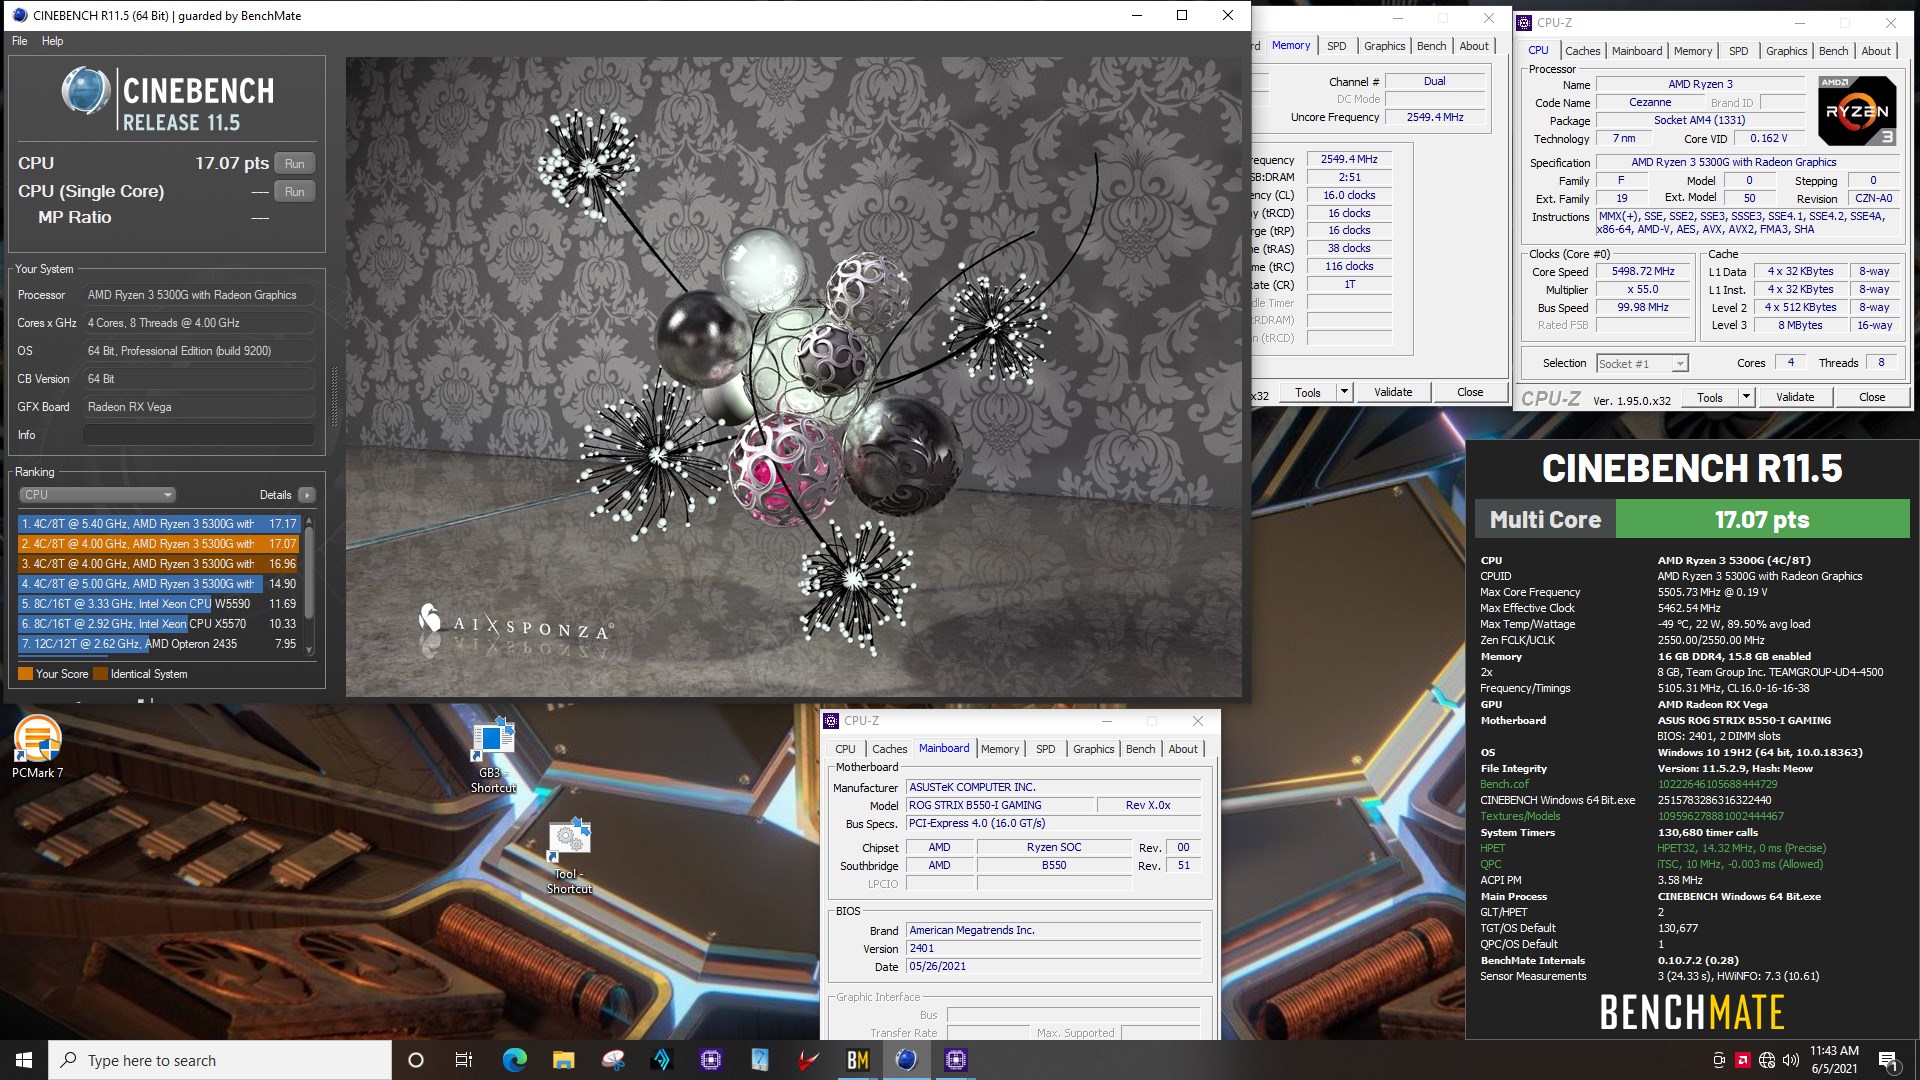Click the AMD Ryzen 3 logo in CPU-Z

1857,111
